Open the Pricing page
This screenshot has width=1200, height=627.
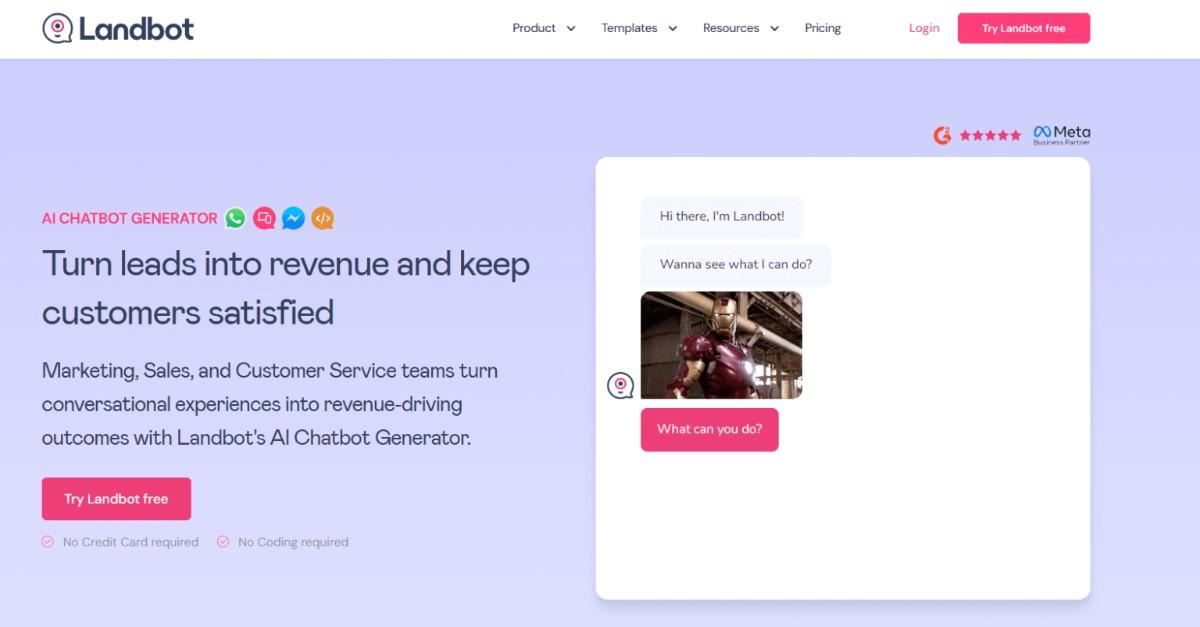pos(822,28)
